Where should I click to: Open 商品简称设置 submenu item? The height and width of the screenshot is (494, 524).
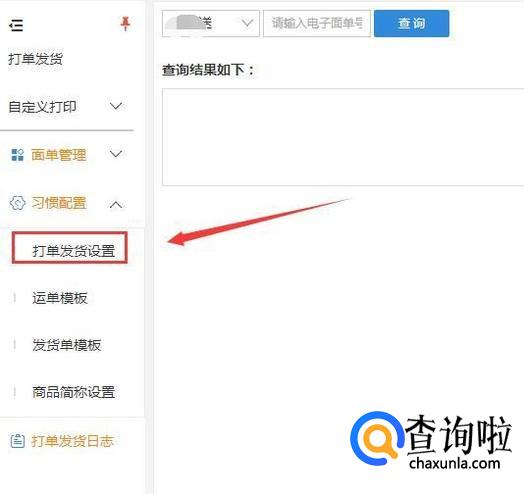(74, 392)
